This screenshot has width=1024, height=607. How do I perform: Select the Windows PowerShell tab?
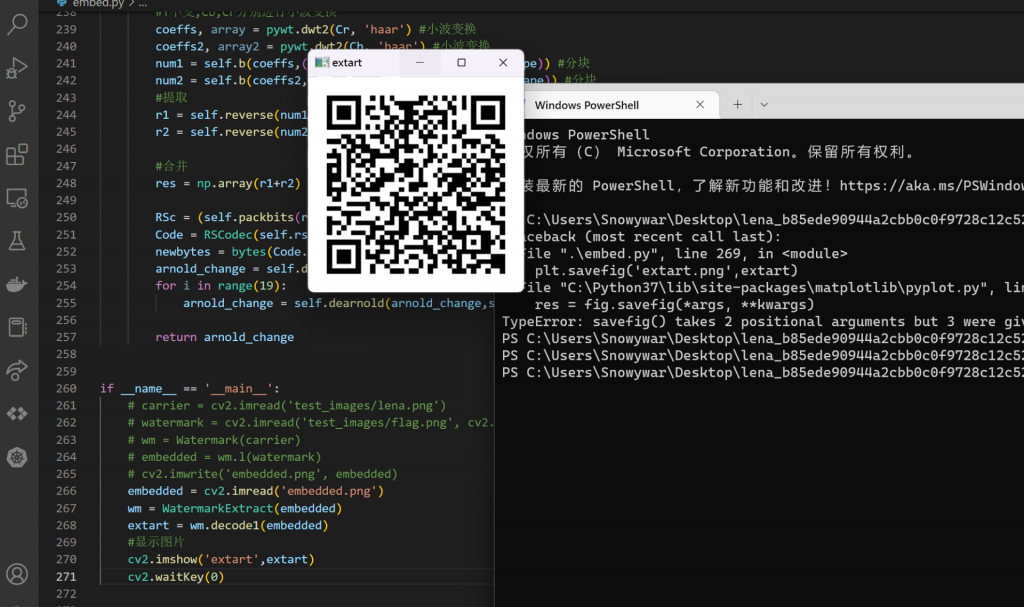point(600,105)
